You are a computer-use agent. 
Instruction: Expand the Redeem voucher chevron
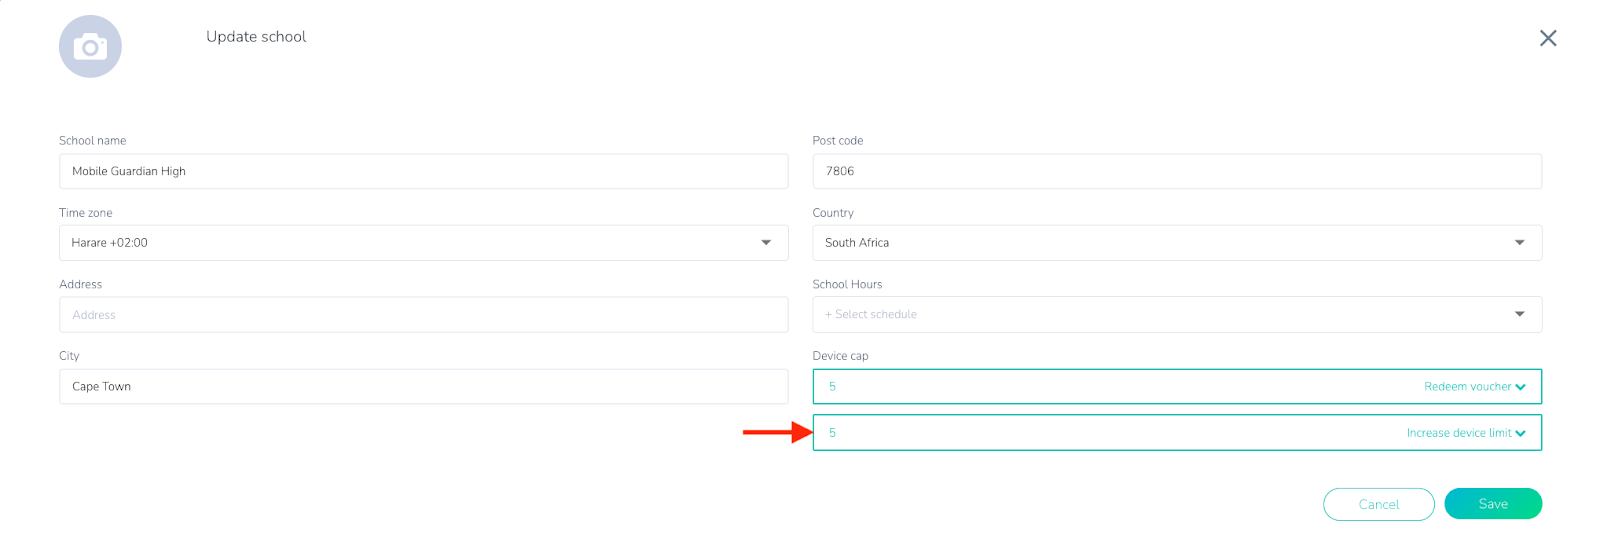(x=1521, y=387)
